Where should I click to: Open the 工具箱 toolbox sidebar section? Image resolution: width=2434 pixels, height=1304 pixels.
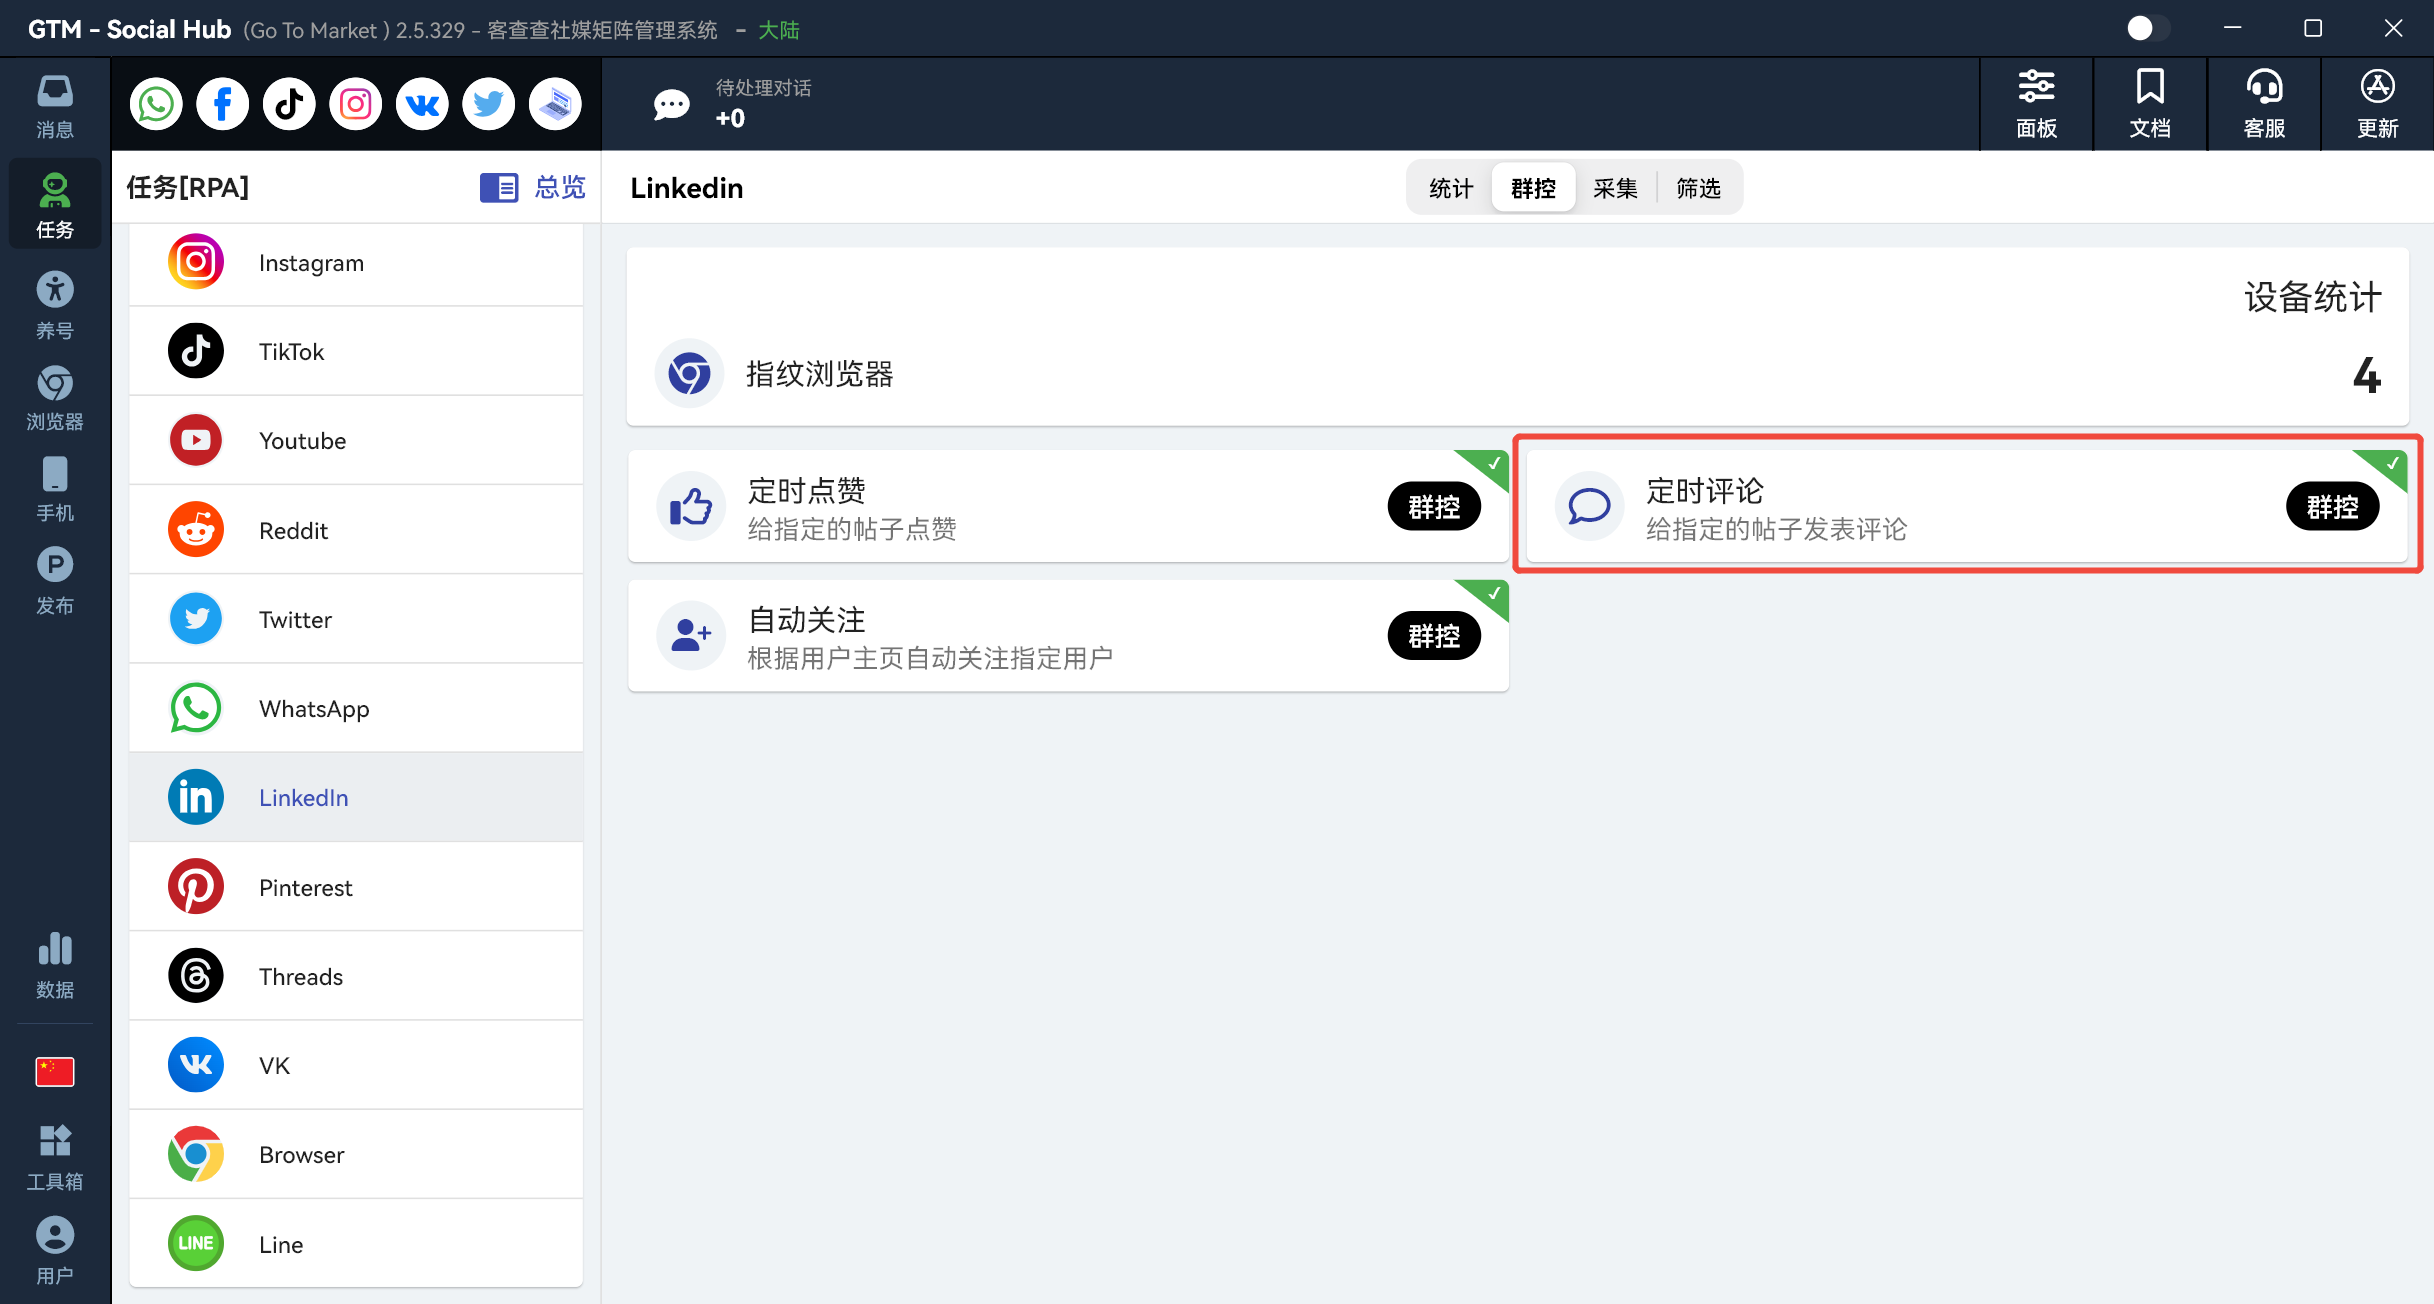55,1158
